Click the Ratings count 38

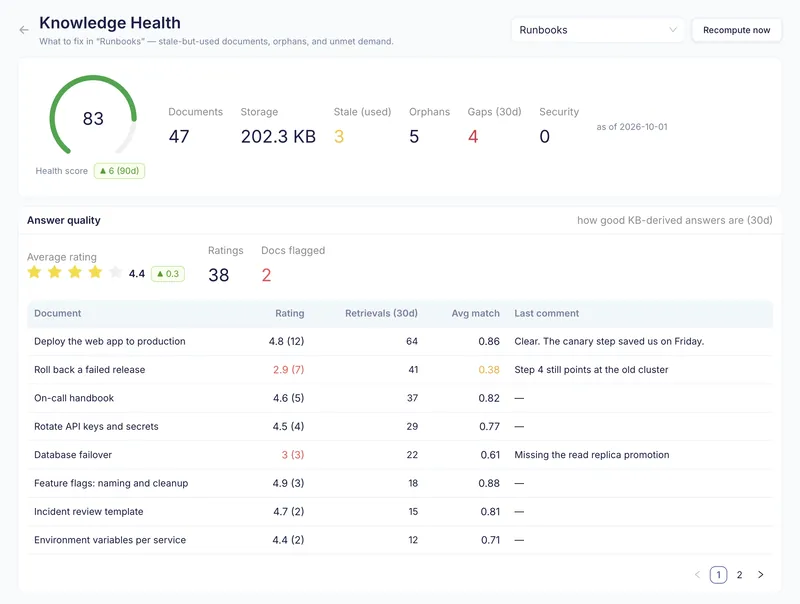coord(218,275)
